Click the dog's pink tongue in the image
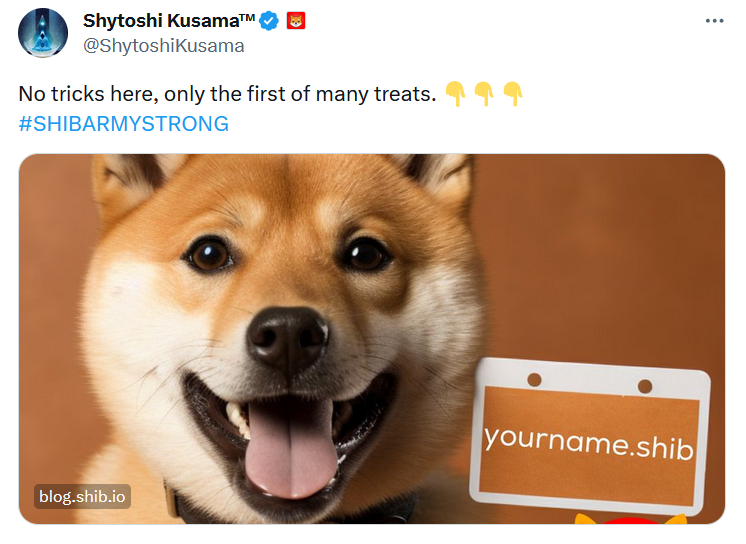746x544 pixels. (291, 447)
